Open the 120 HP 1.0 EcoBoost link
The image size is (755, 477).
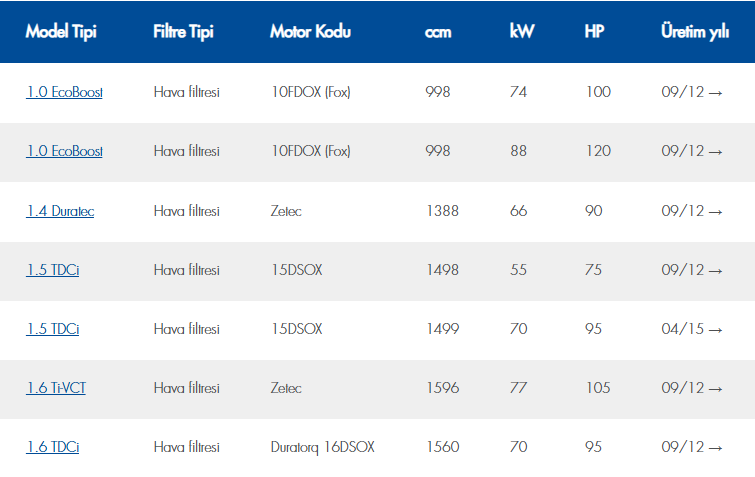64,152
